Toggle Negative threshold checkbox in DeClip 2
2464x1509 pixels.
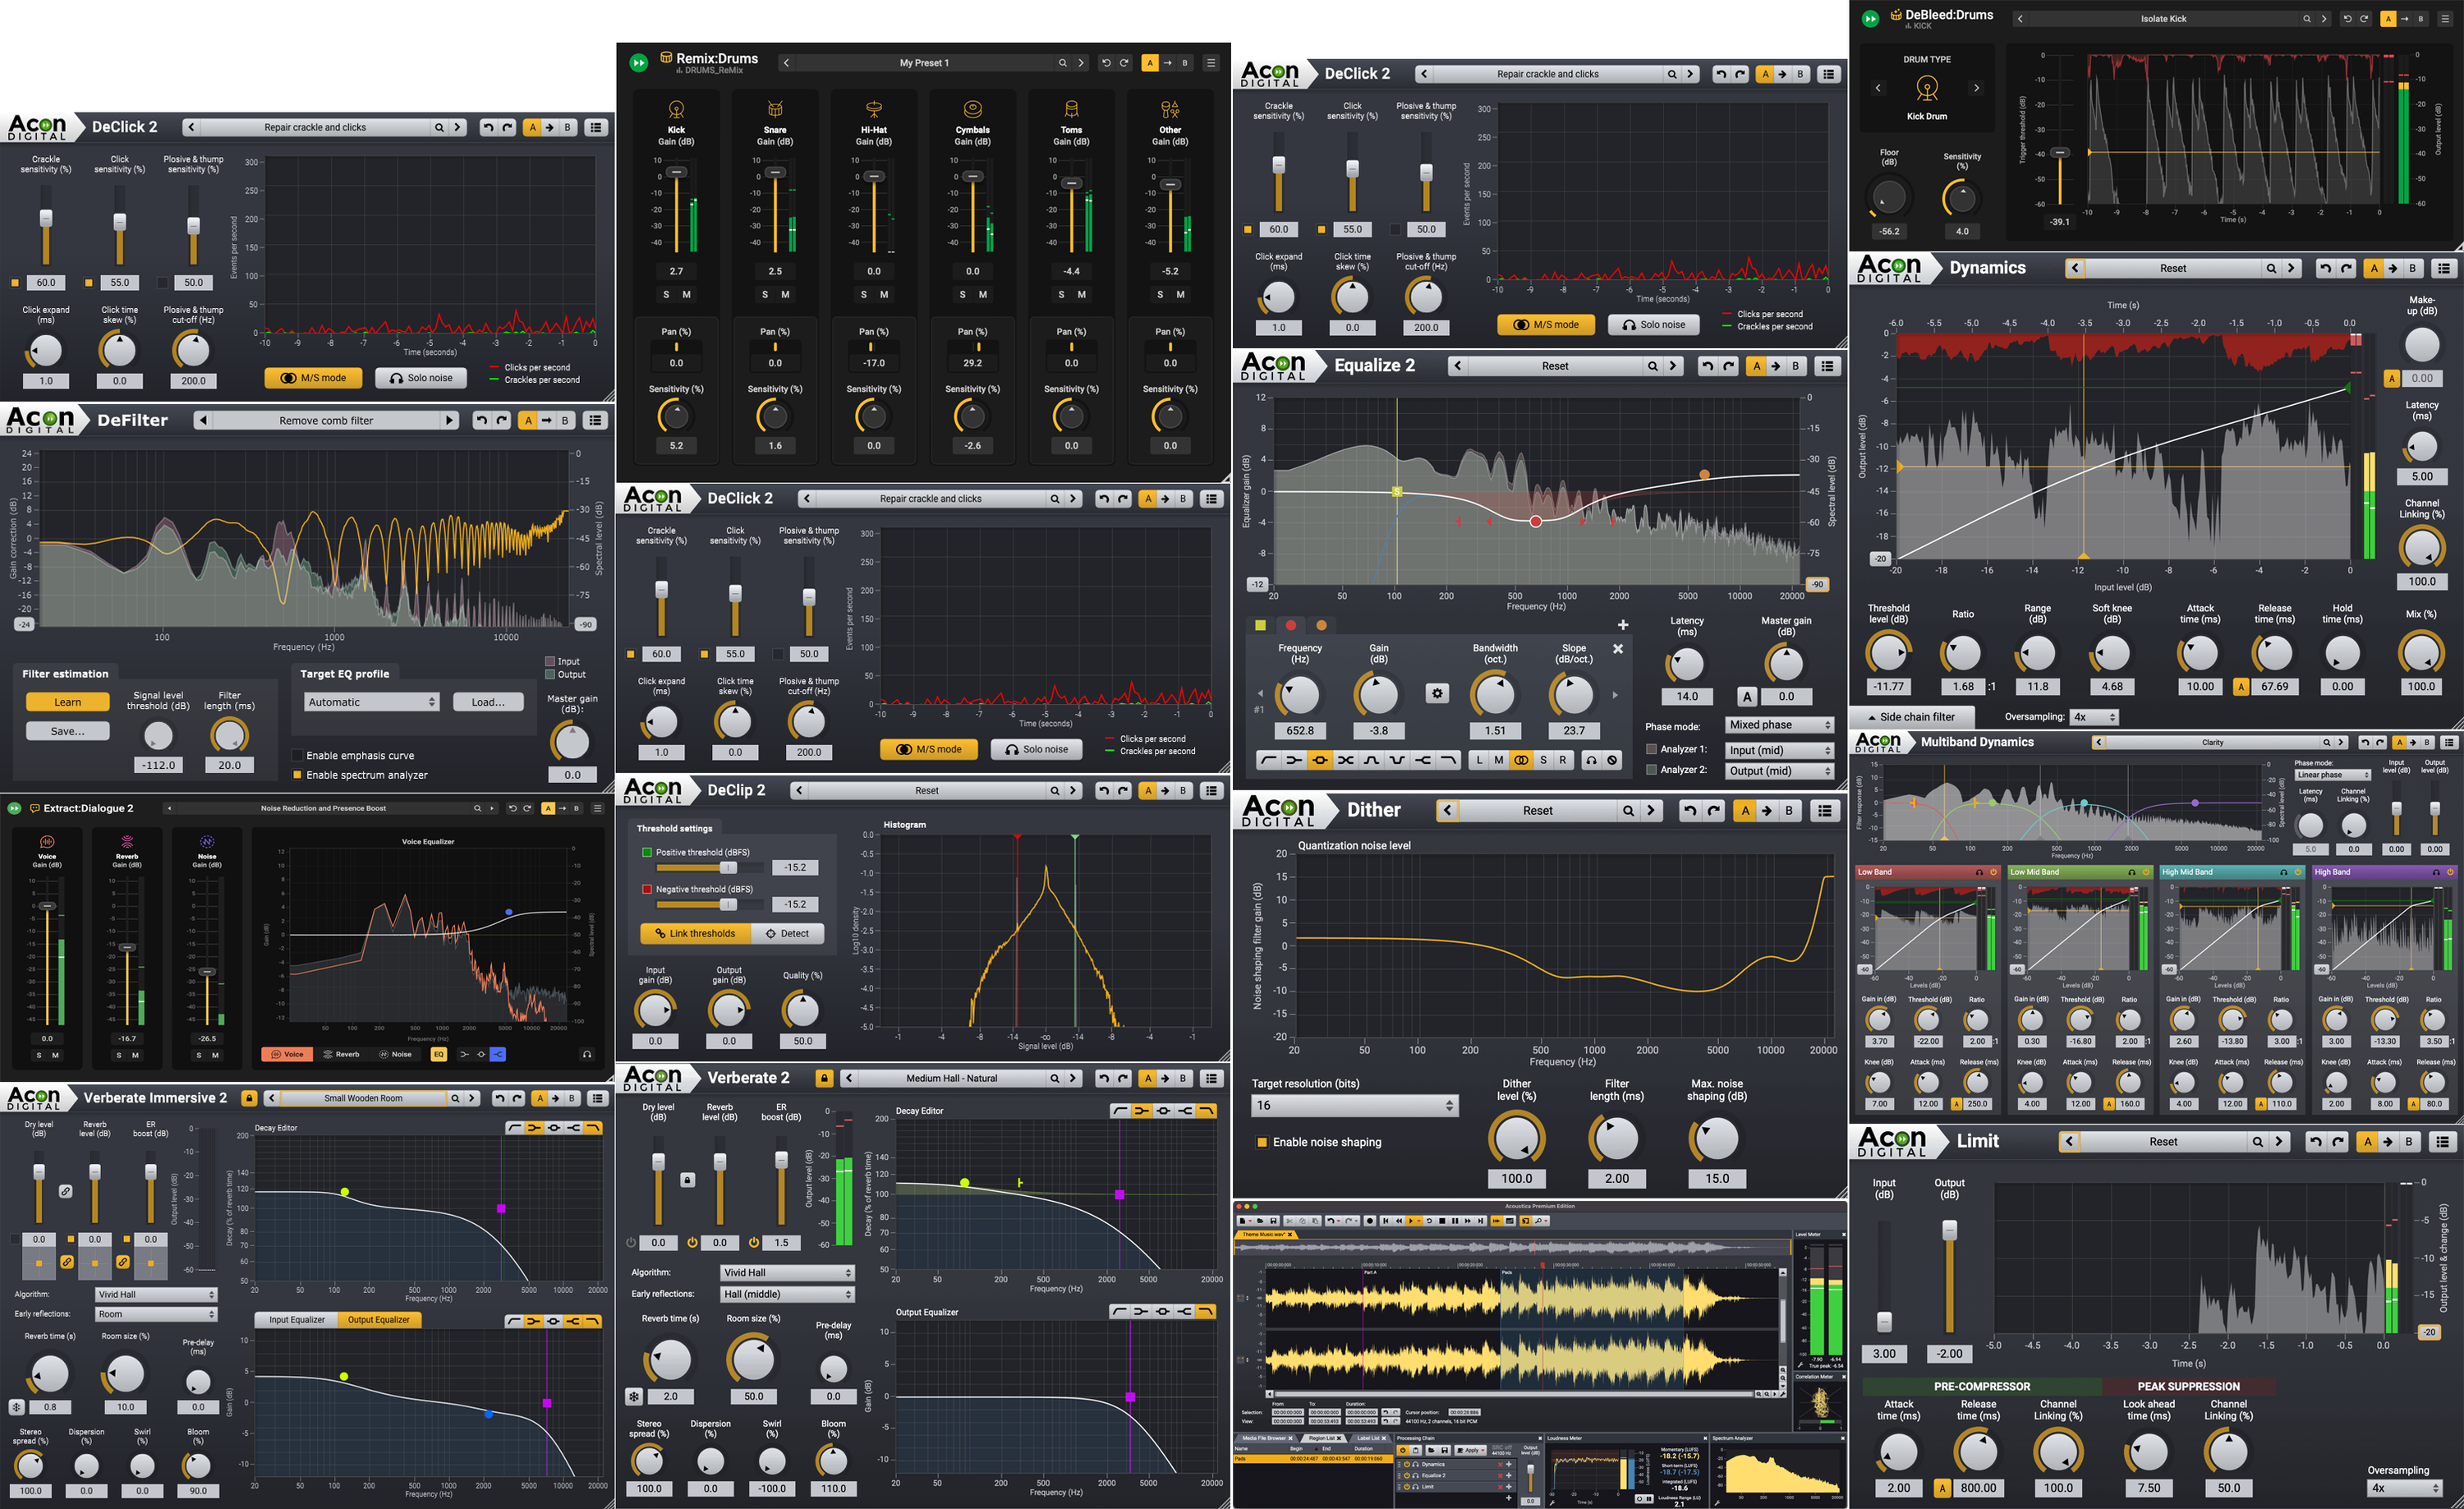point(647,889)
